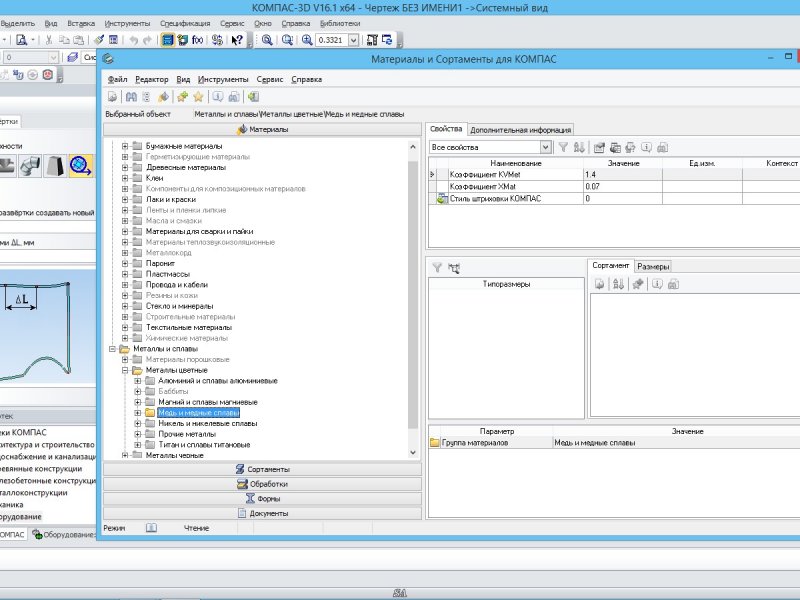Screen dimensions: 800x600
Task: Click the Коэффициент KVMet value cell 1.4
Action: (622, 174)
